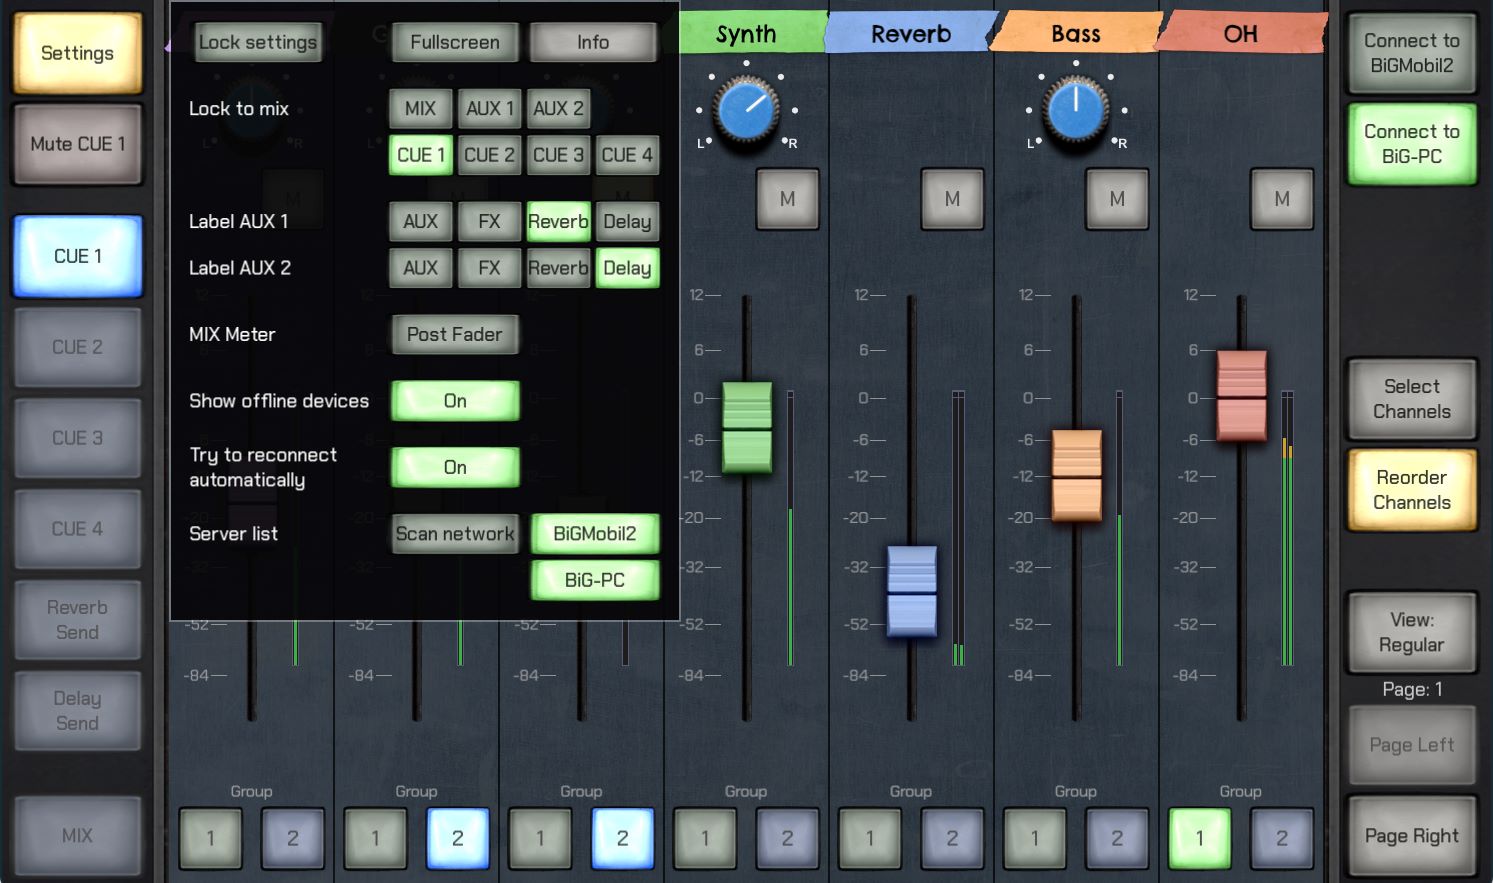Image resolution: width=1493 pixels, height=883 pixels.
Task: Select Reverb label for AUX 1
Action: (558, 221)
